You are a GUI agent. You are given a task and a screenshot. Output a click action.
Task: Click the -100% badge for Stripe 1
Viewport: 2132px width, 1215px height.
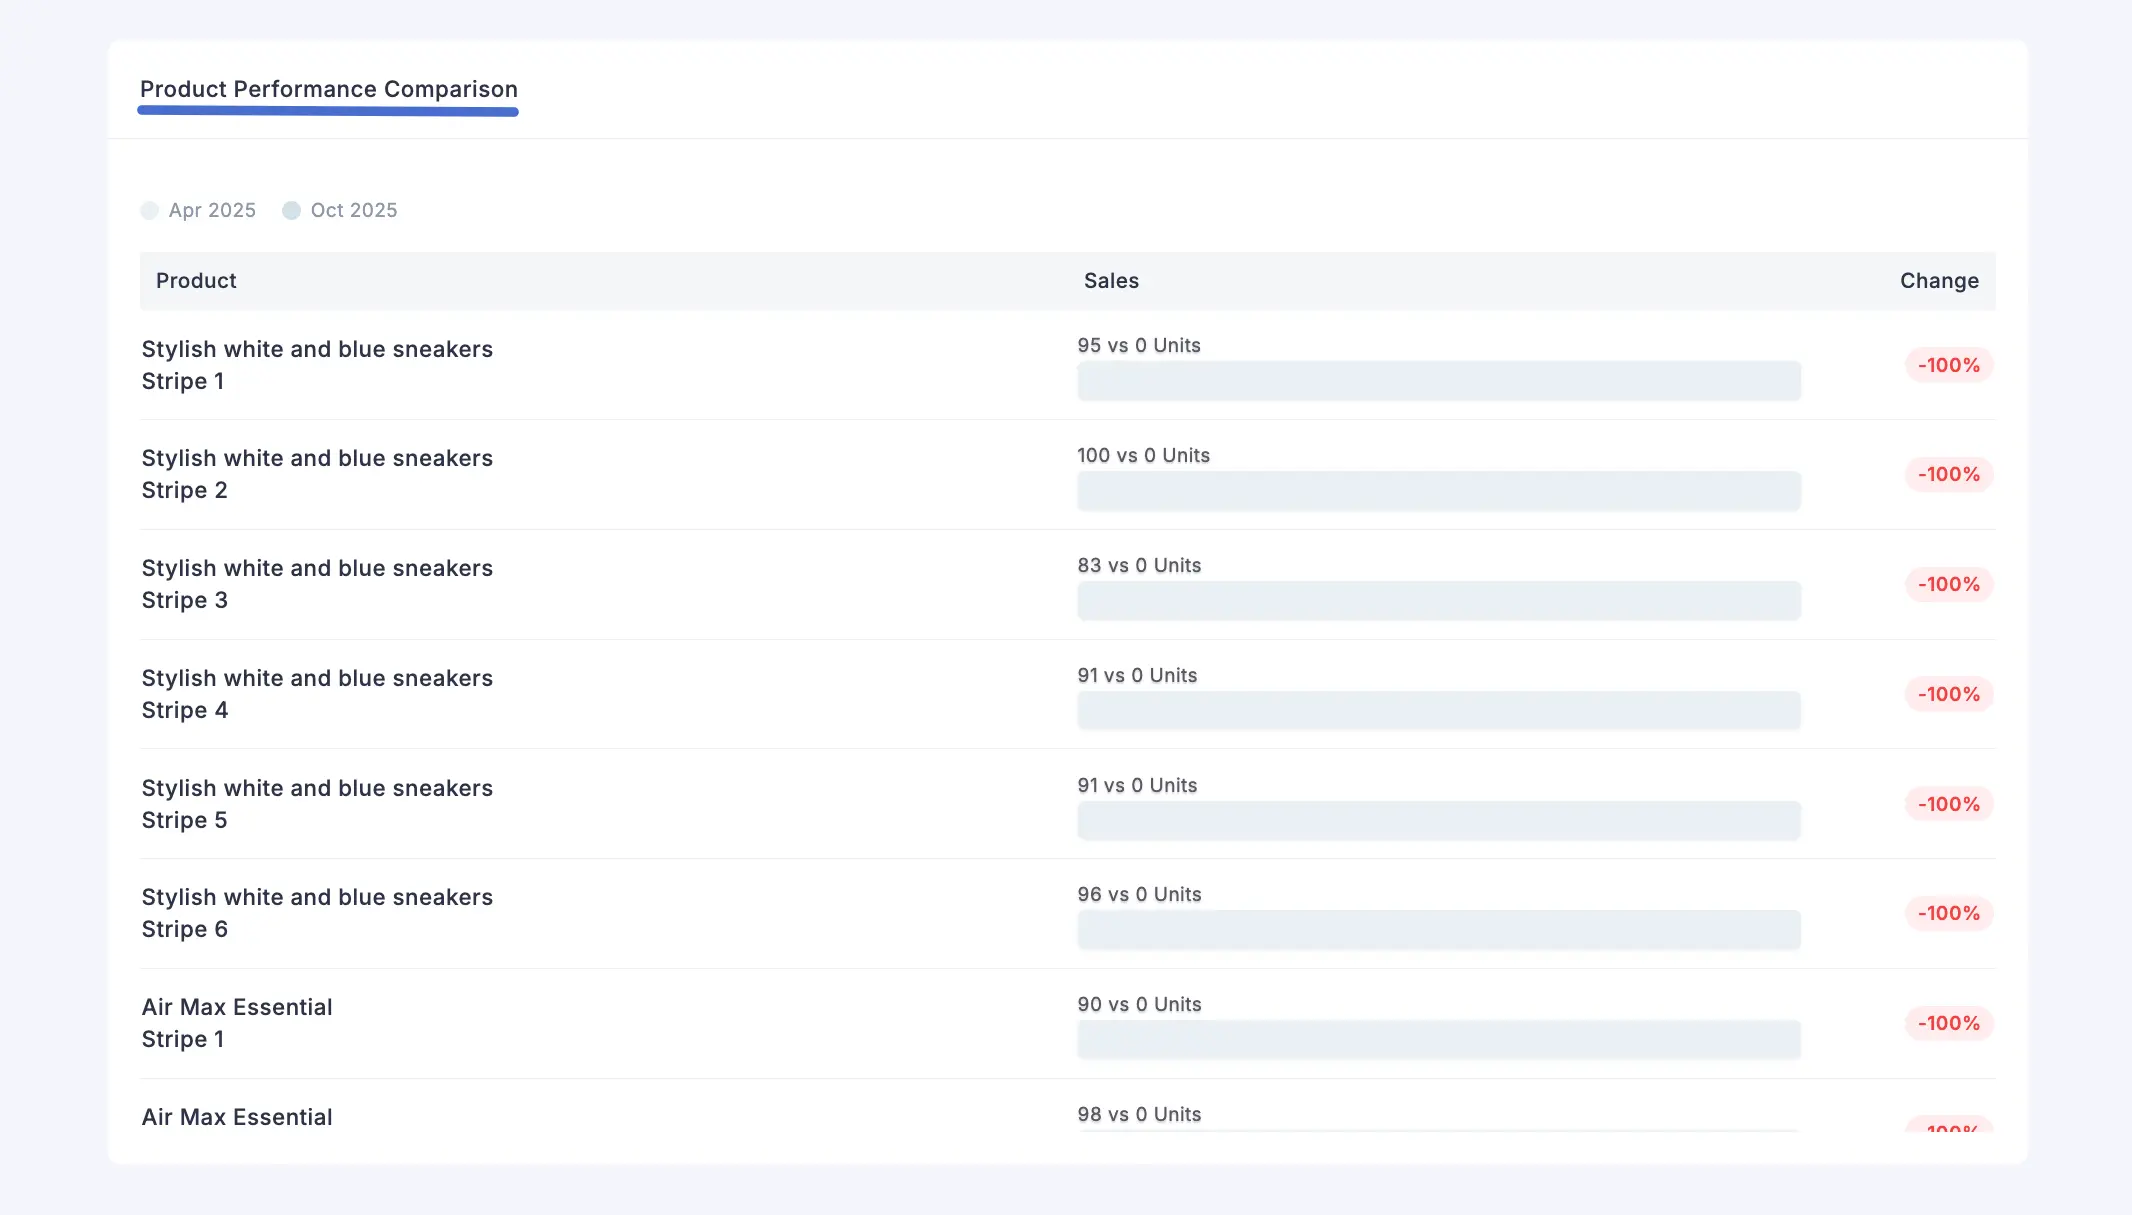(1947, 365)
